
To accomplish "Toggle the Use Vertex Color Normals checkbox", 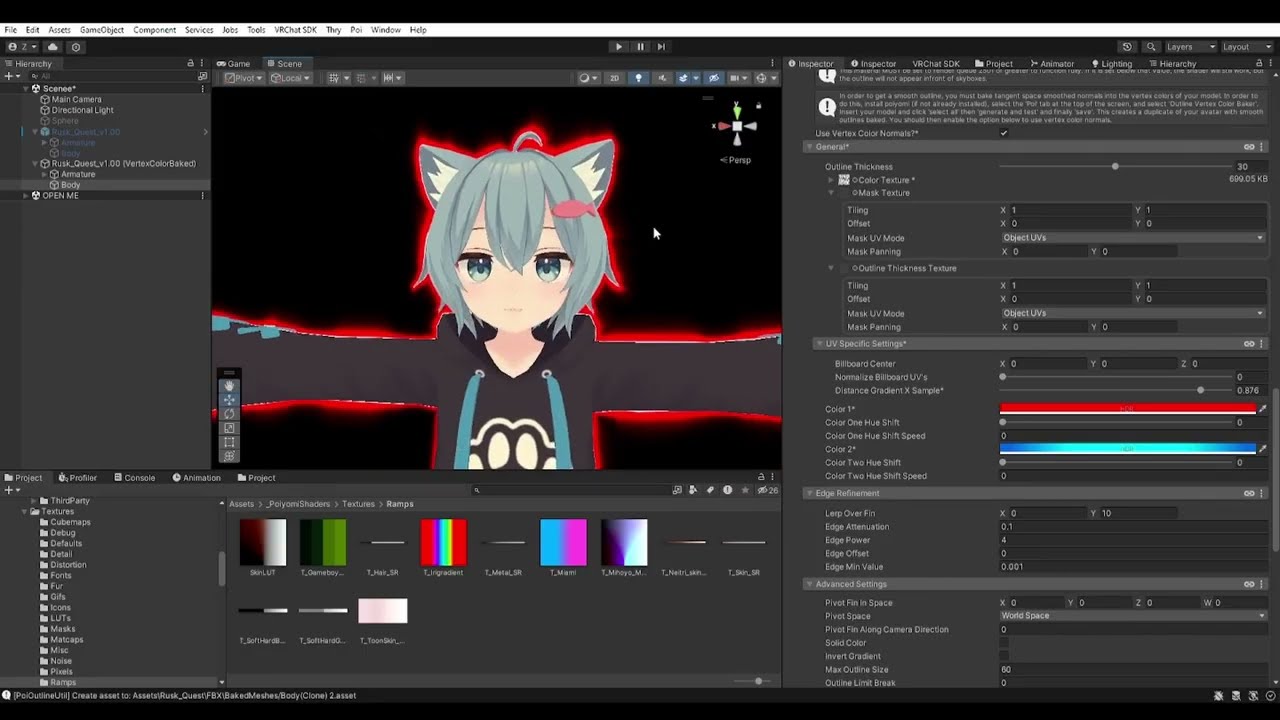I will [x=1004, y=133].
